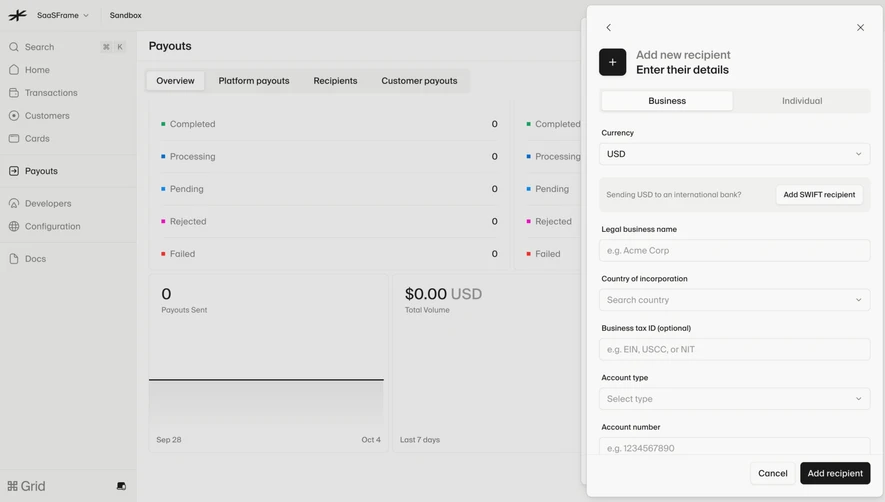
Task: Select the Overview tab
Action: tap(176, 81)
